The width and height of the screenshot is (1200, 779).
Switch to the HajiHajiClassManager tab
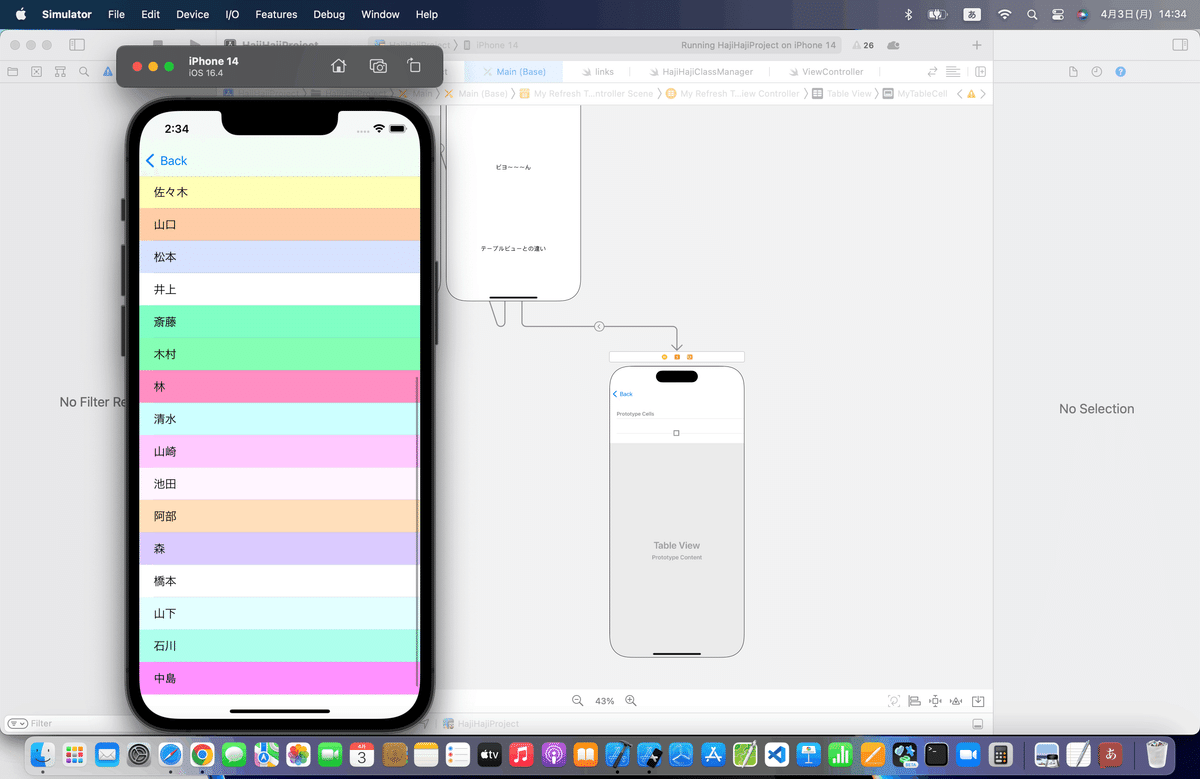point(700,72)
